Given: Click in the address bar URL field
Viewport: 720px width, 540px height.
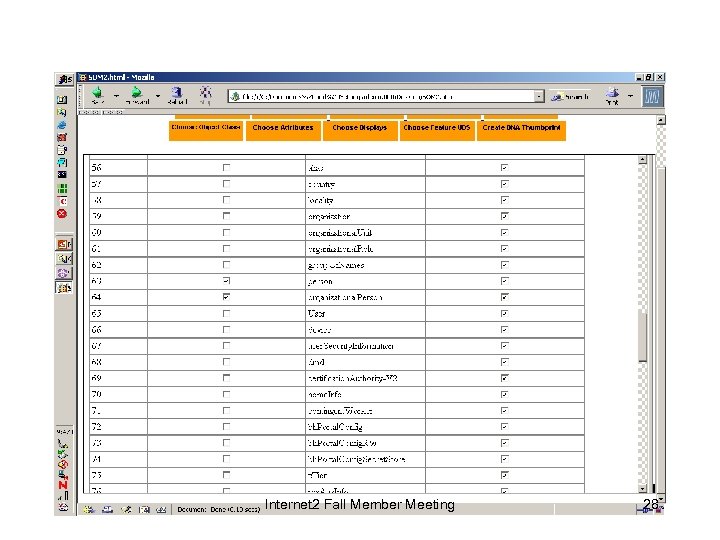Looking at the screenshot, I should point(386,96).
